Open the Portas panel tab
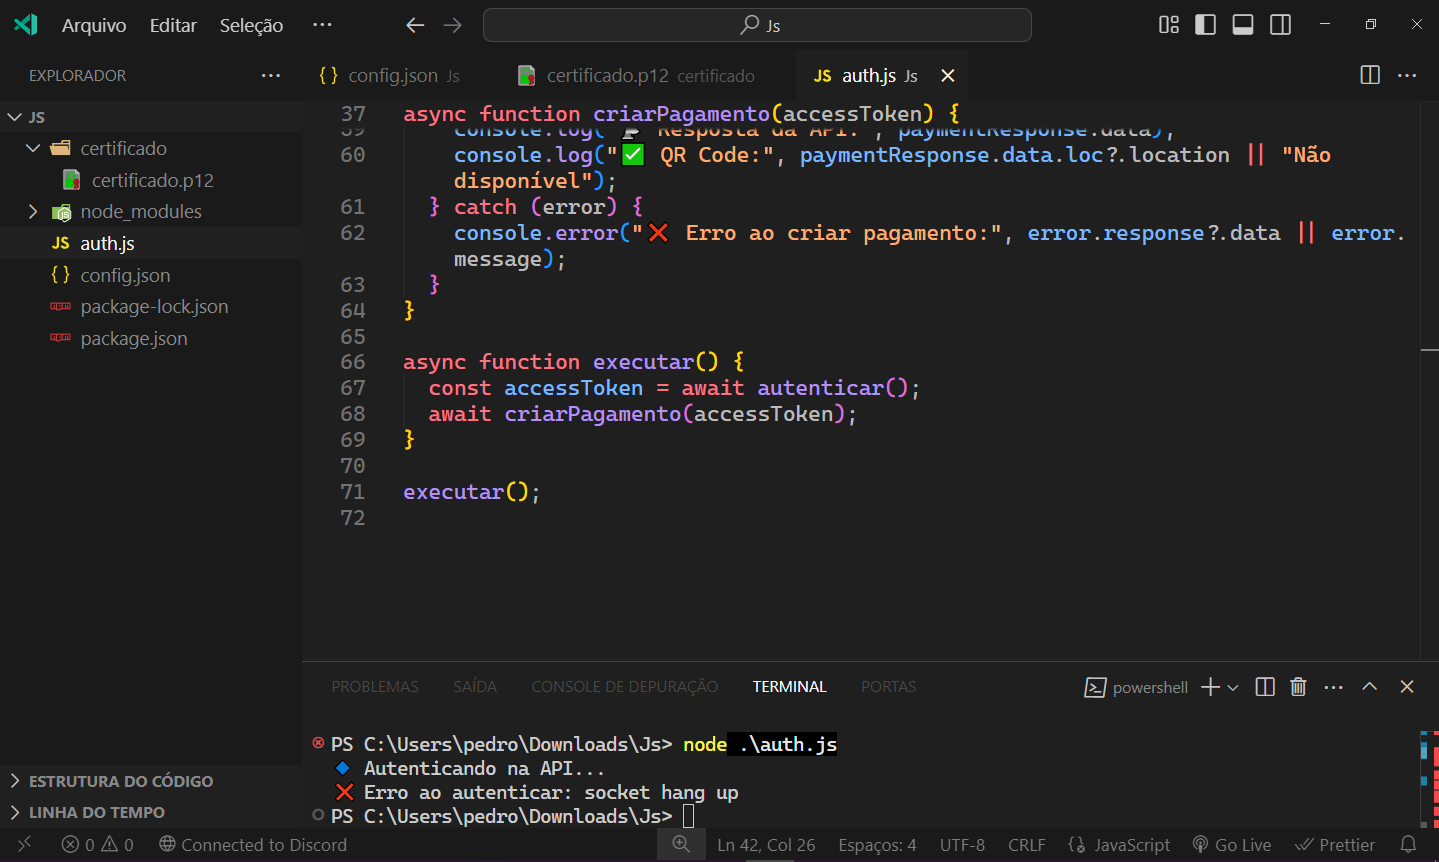The height and width of the screenshot is (862, 1439). pos(889,687)
